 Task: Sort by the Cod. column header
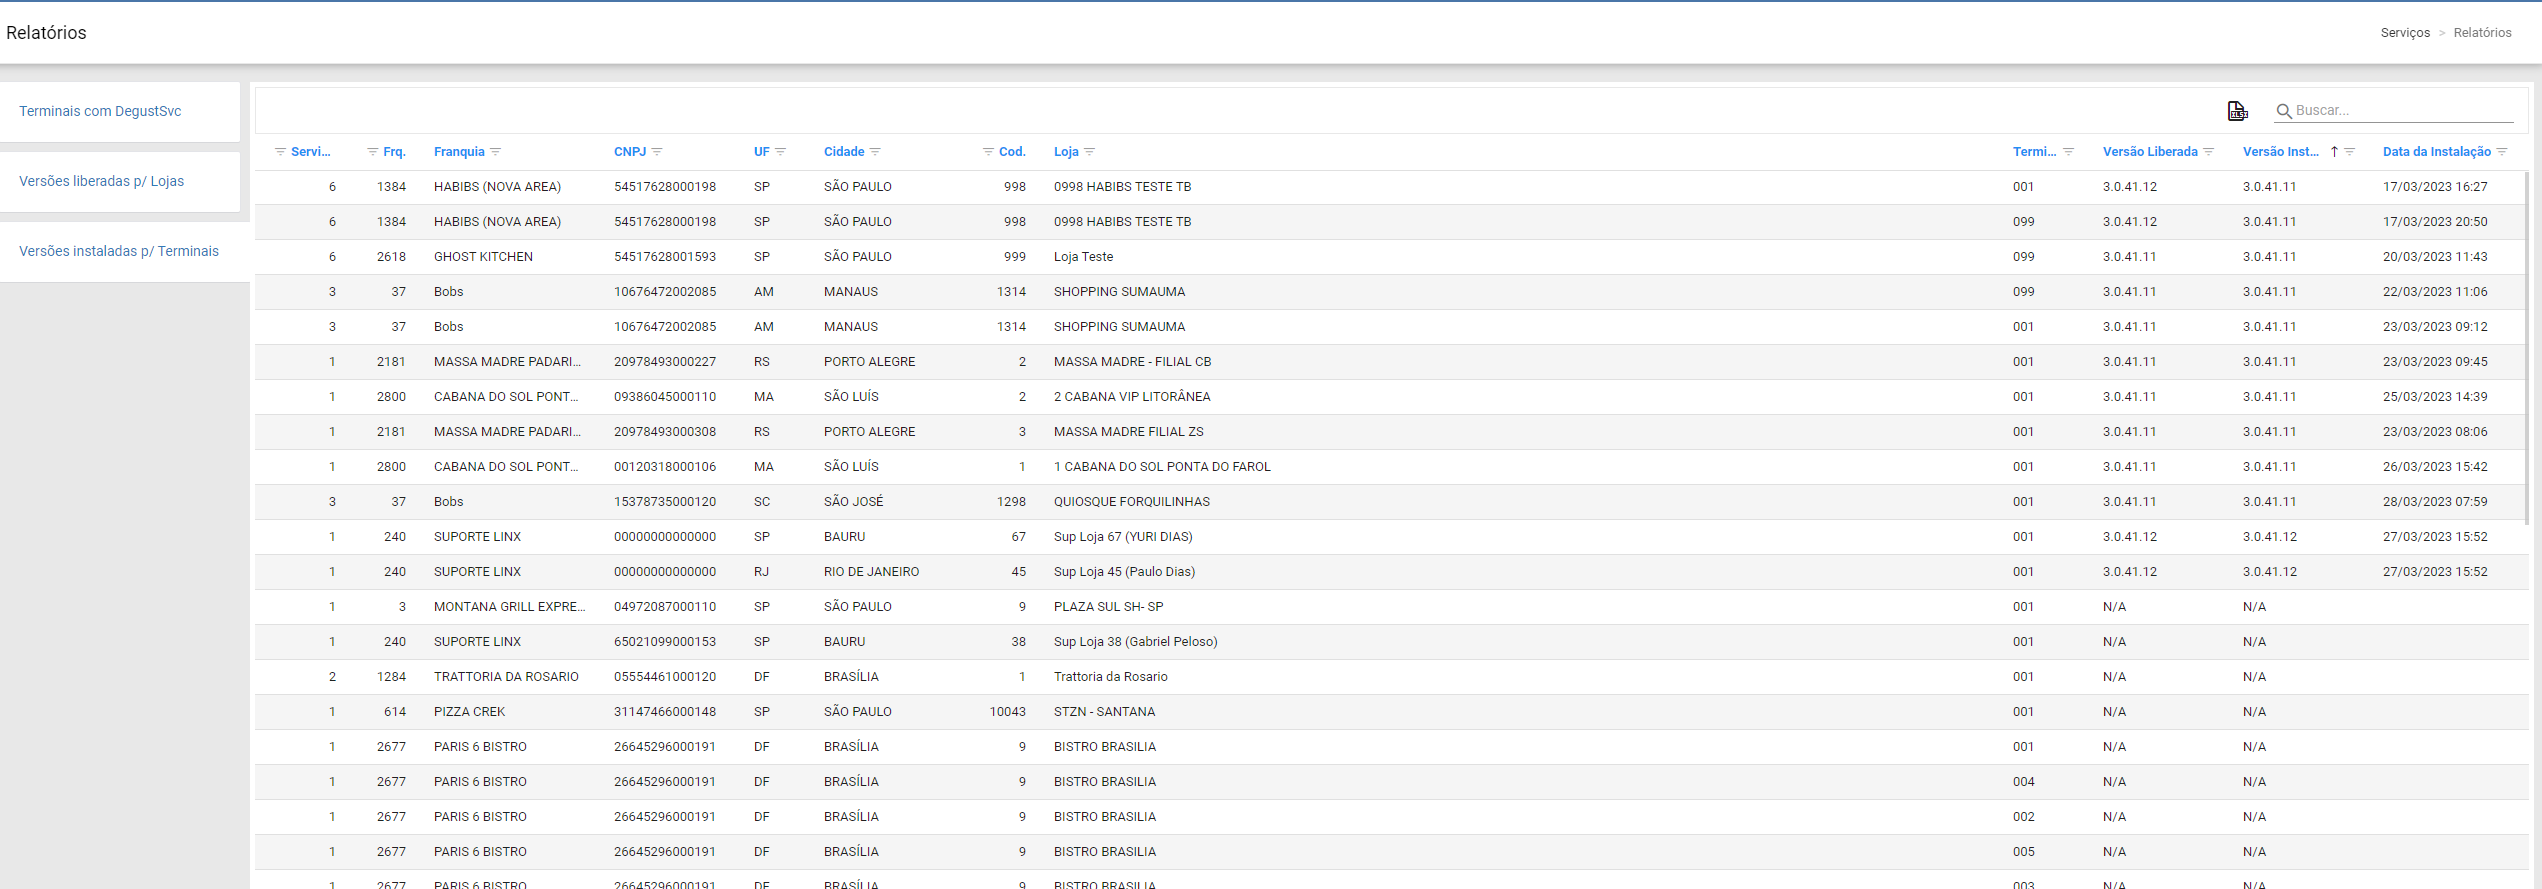point(1012,152)
